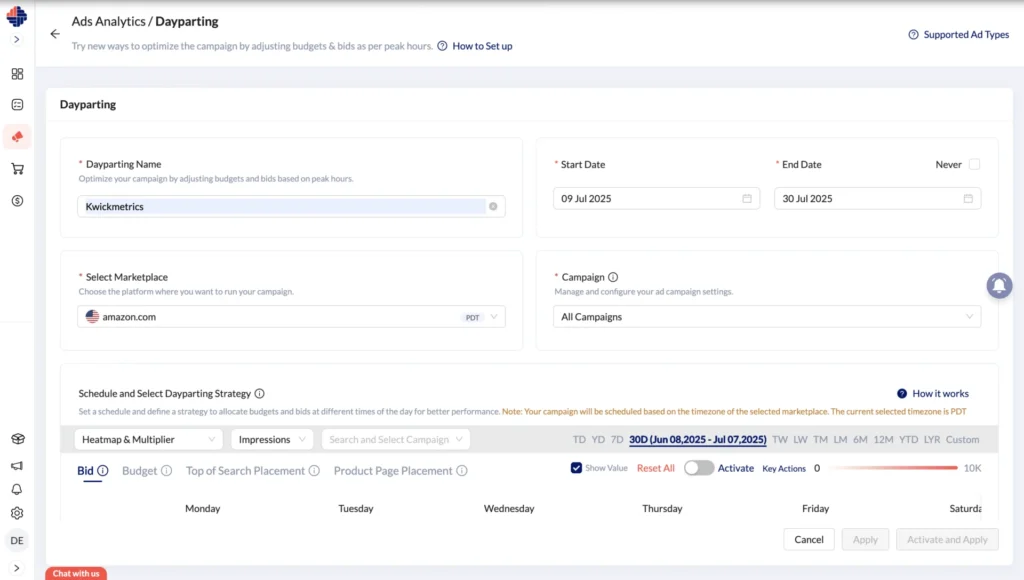Click the Cancel button
The image size is (1024, 580).
click(808, 540)
